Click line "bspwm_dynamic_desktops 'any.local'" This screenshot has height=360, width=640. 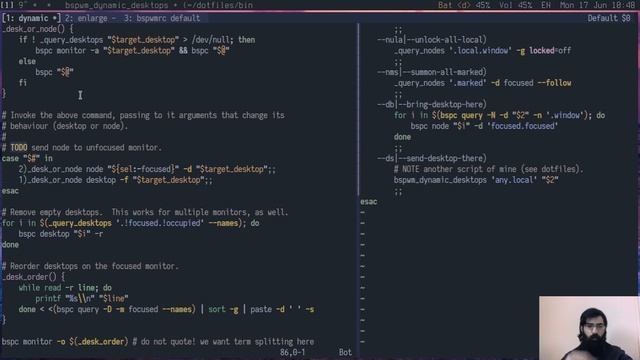pos(476,180)
